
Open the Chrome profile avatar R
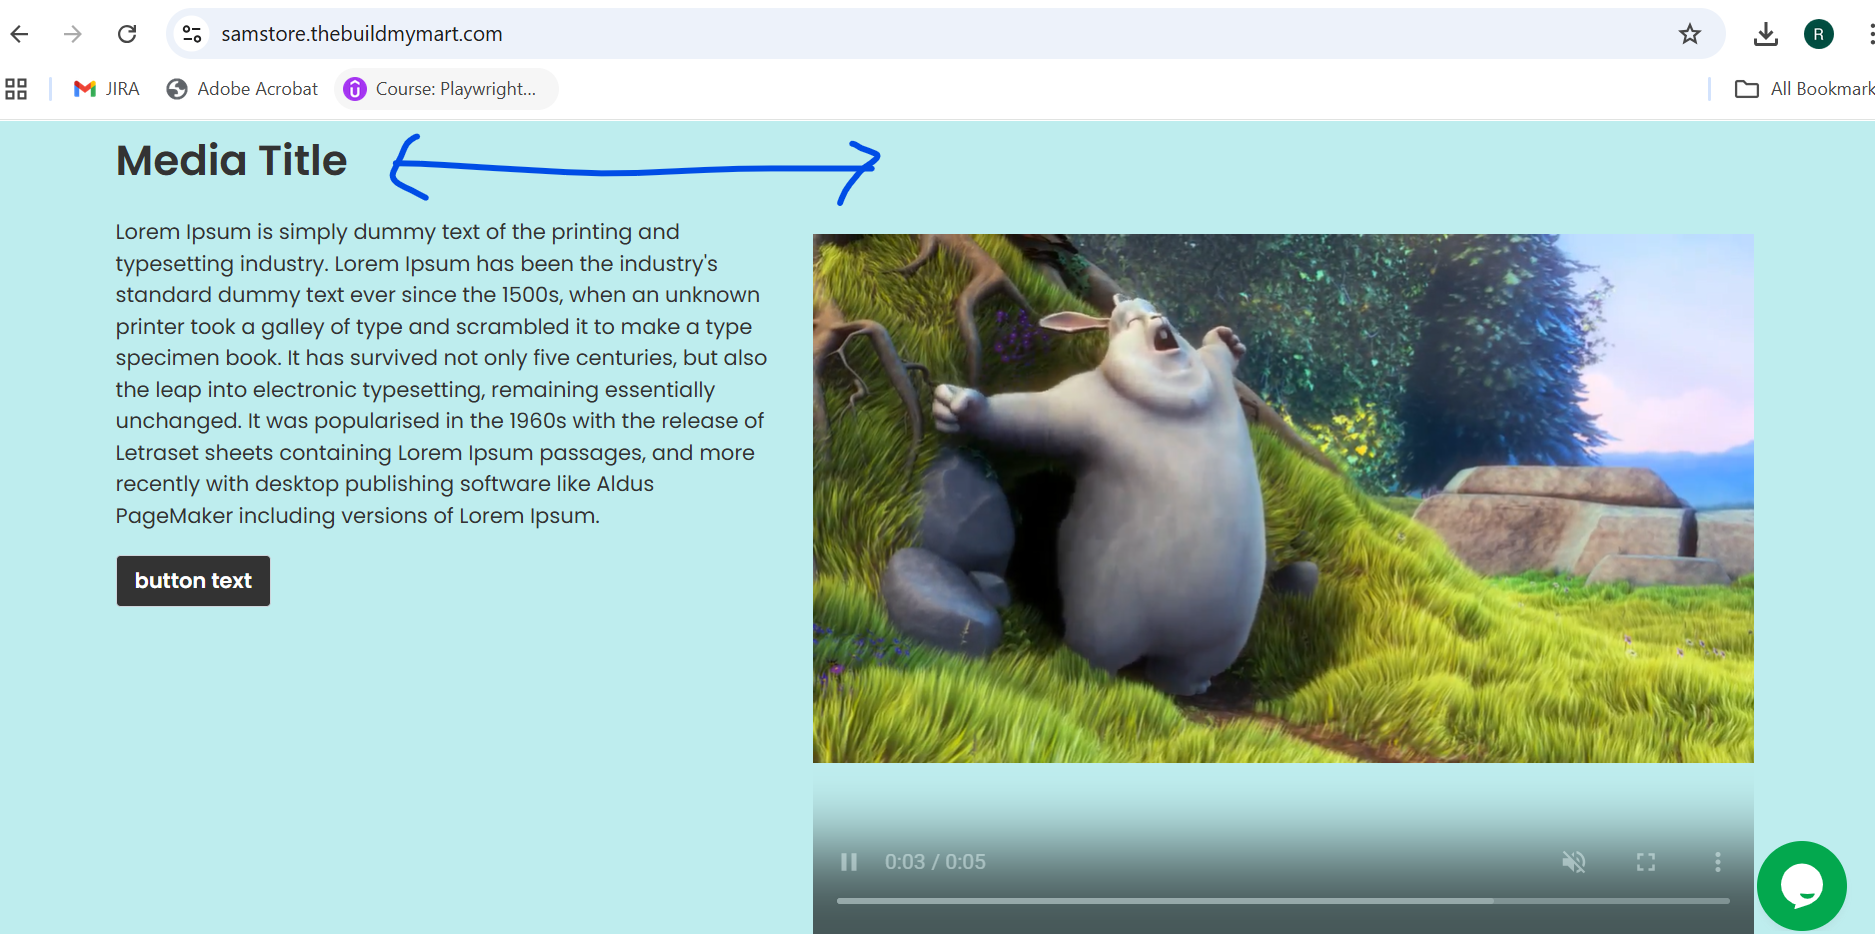click(1819, 34)
